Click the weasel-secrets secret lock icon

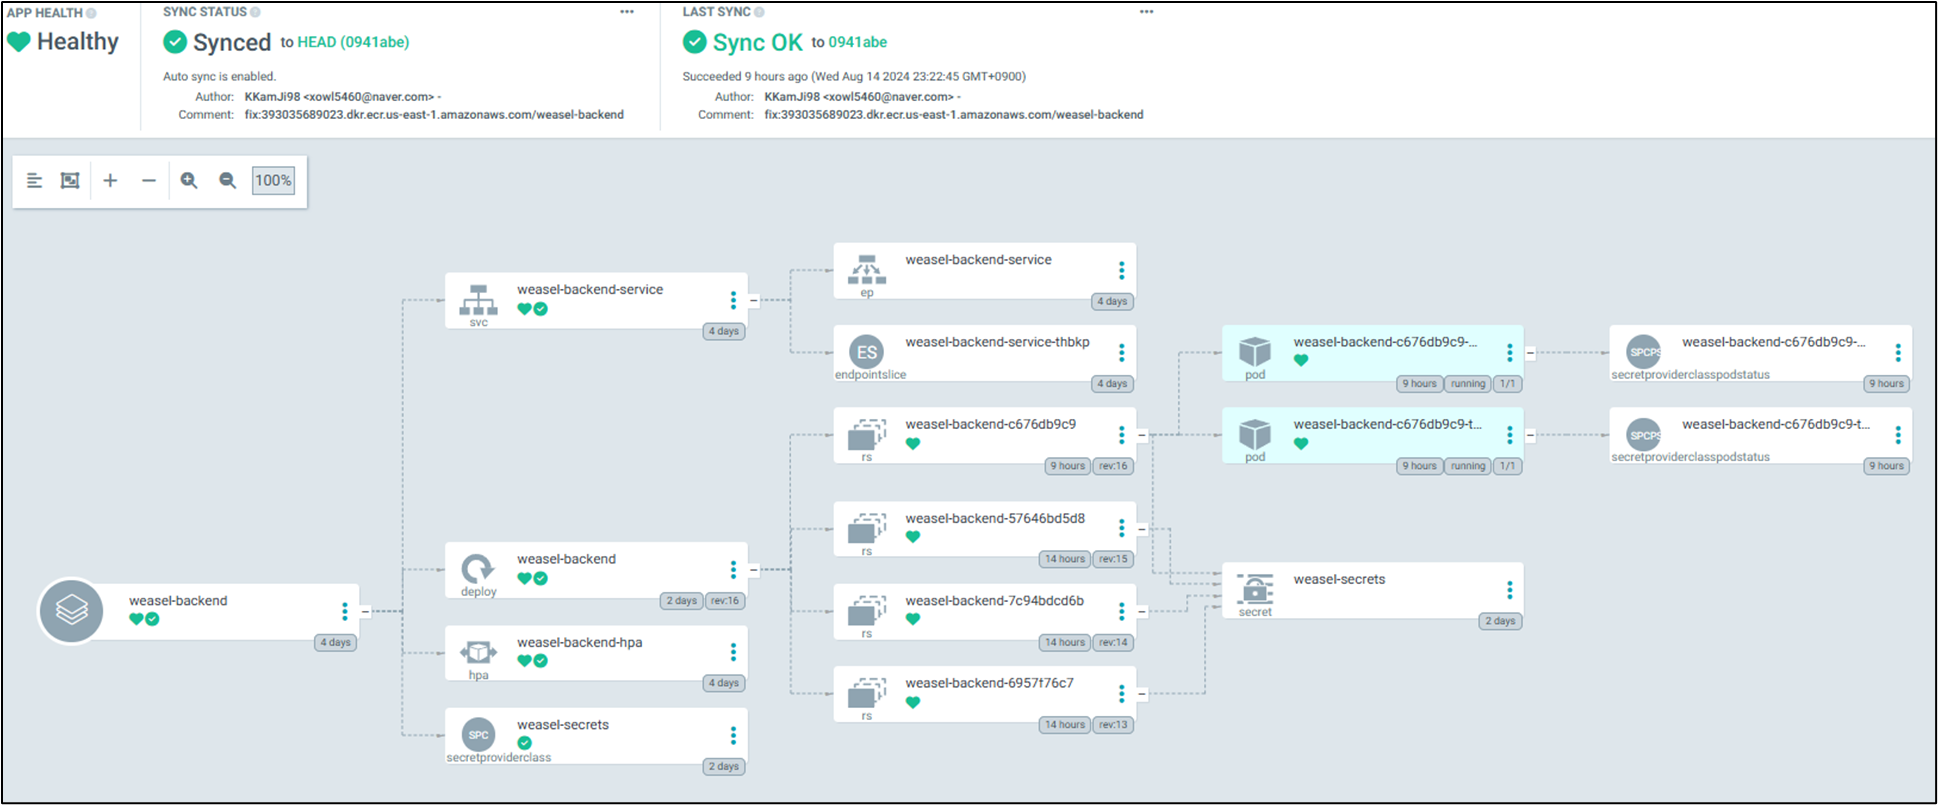click(1255, 588)
